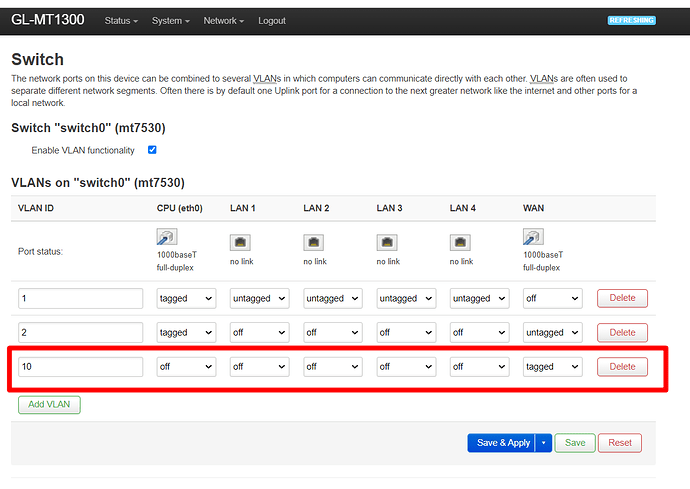Image resolution: width=690 pixels, height=489 pixels.
Task: Open the System menu
Action: 170,20
